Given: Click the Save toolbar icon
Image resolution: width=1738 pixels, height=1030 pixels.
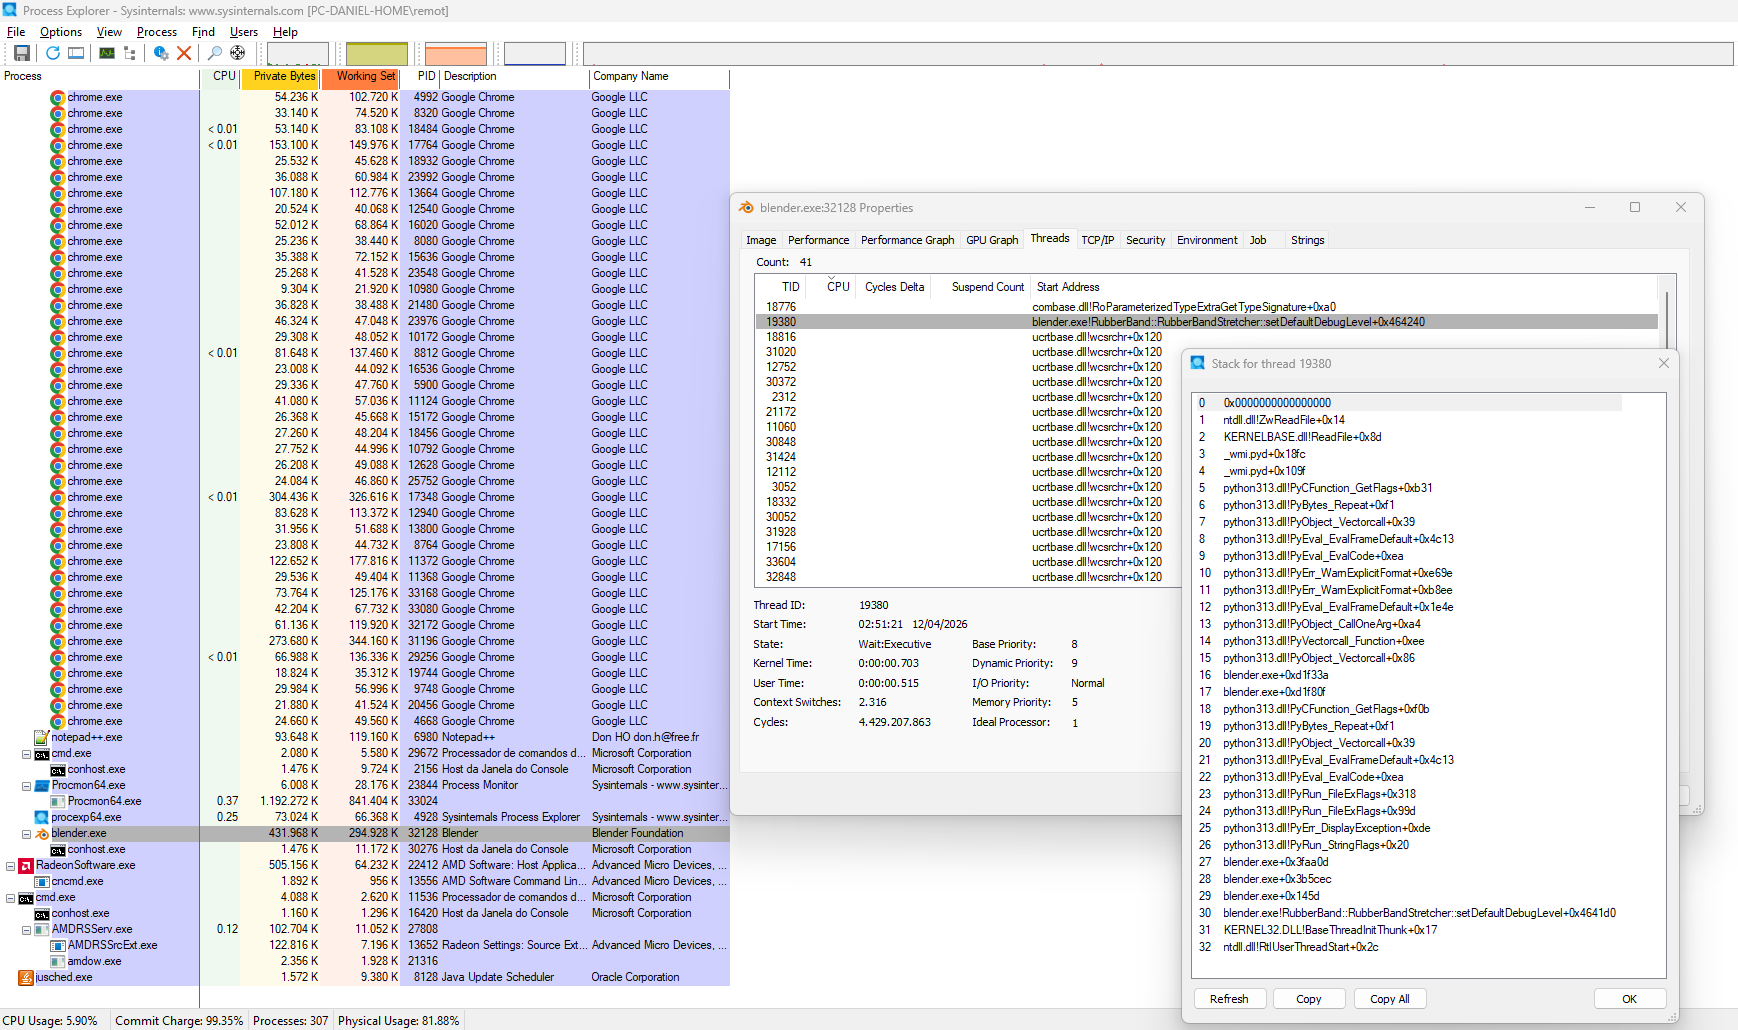Looking at the screenshot, I should (x=21, y=53).
